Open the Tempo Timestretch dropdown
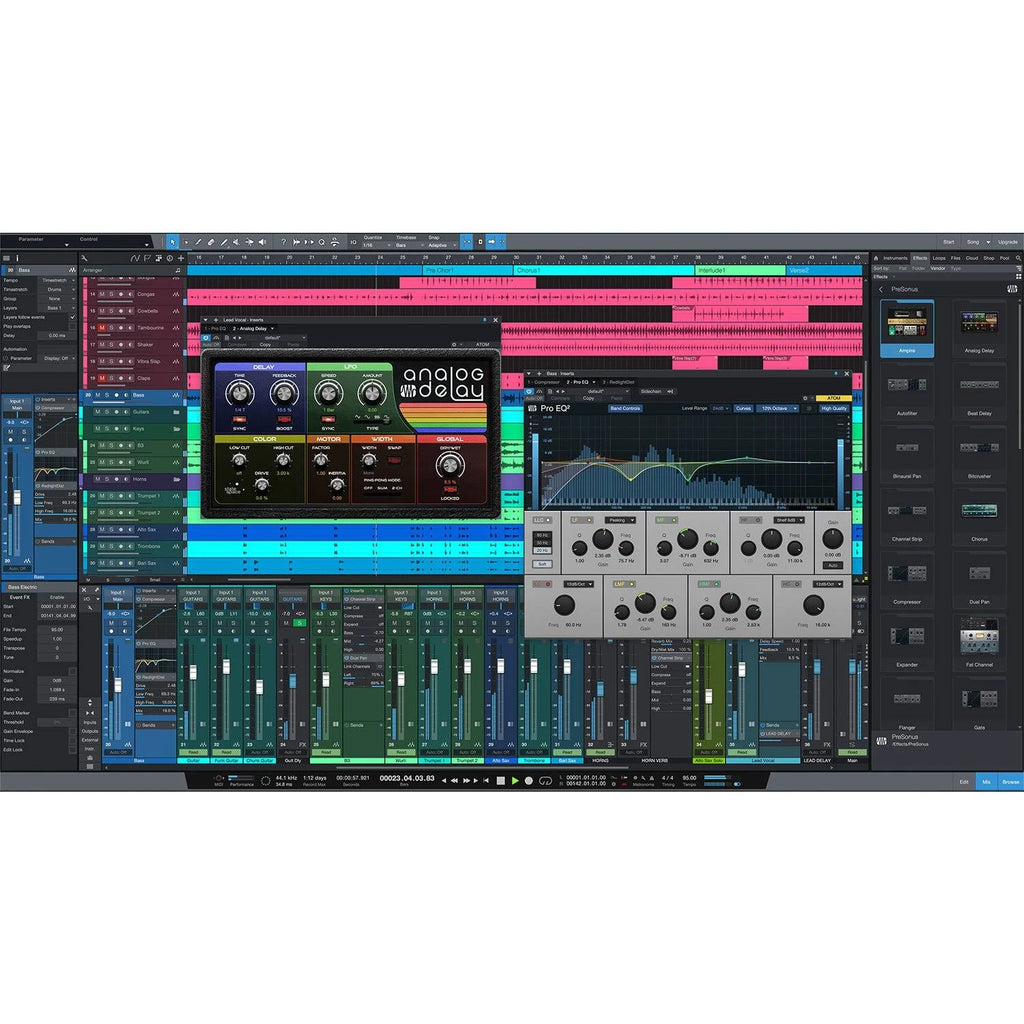Screen dimensions: 1024x1024 (x=57, y=280)
